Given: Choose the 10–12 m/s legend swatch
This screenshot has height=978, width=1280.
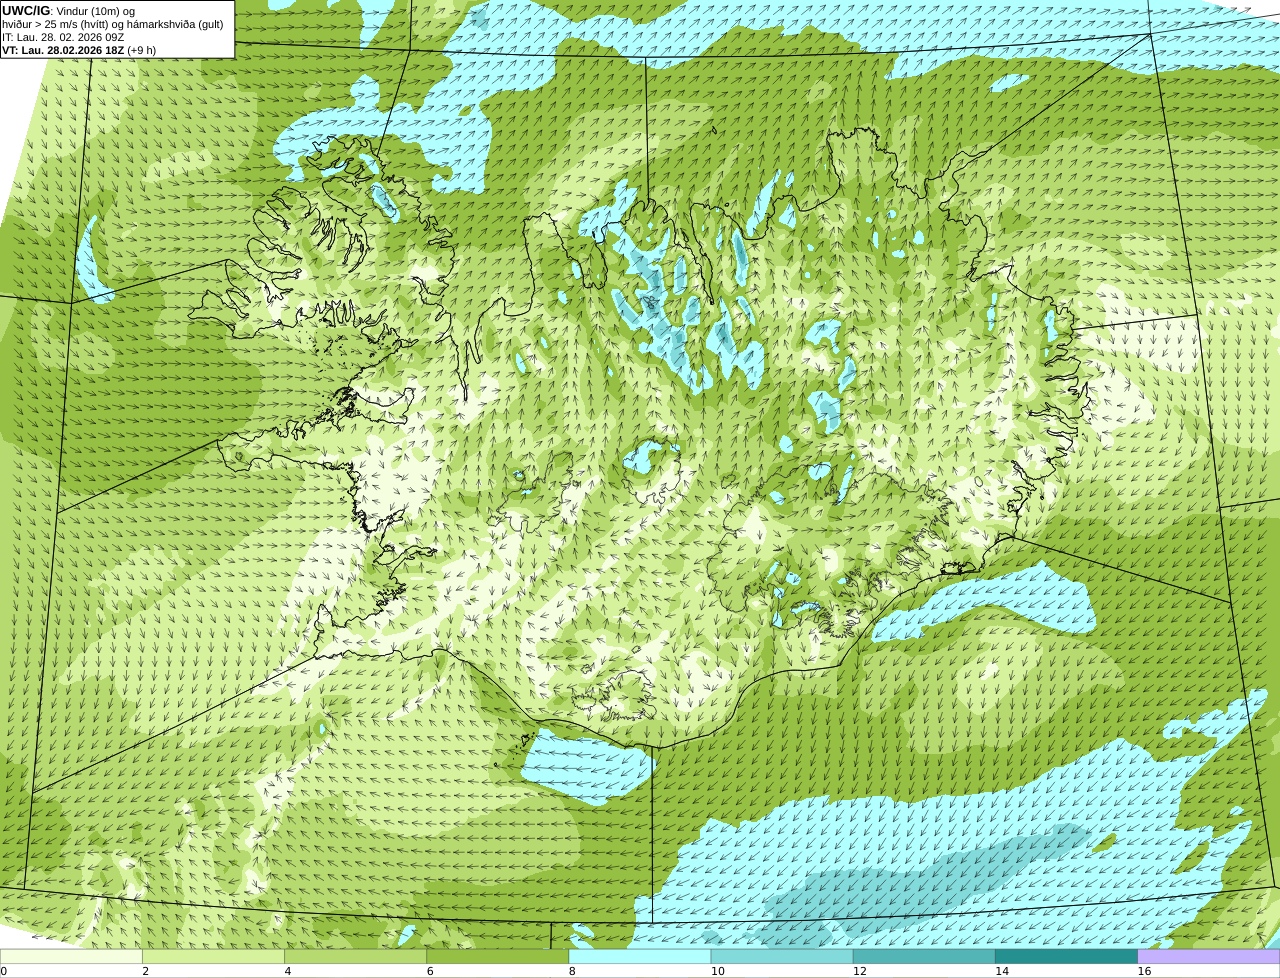Looking at the screenshot, I should pos(782,957).
